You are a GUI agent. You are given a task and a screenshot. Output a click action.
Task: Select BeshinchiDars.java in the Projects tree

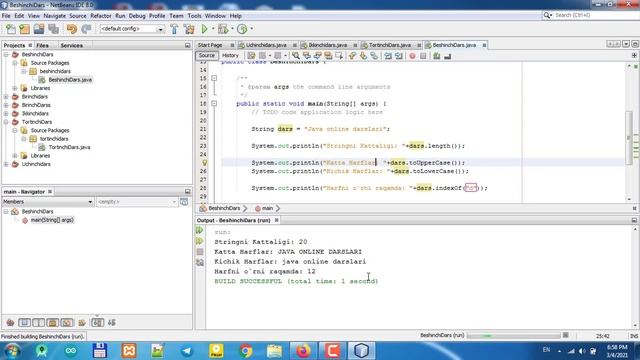point(70,80)
